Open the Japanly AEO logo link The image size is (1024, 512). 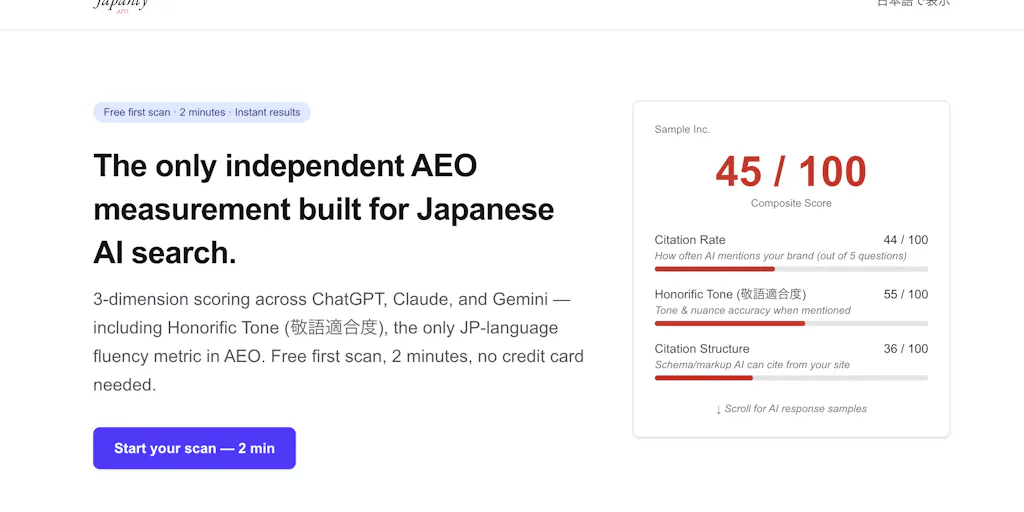point(121,5)
